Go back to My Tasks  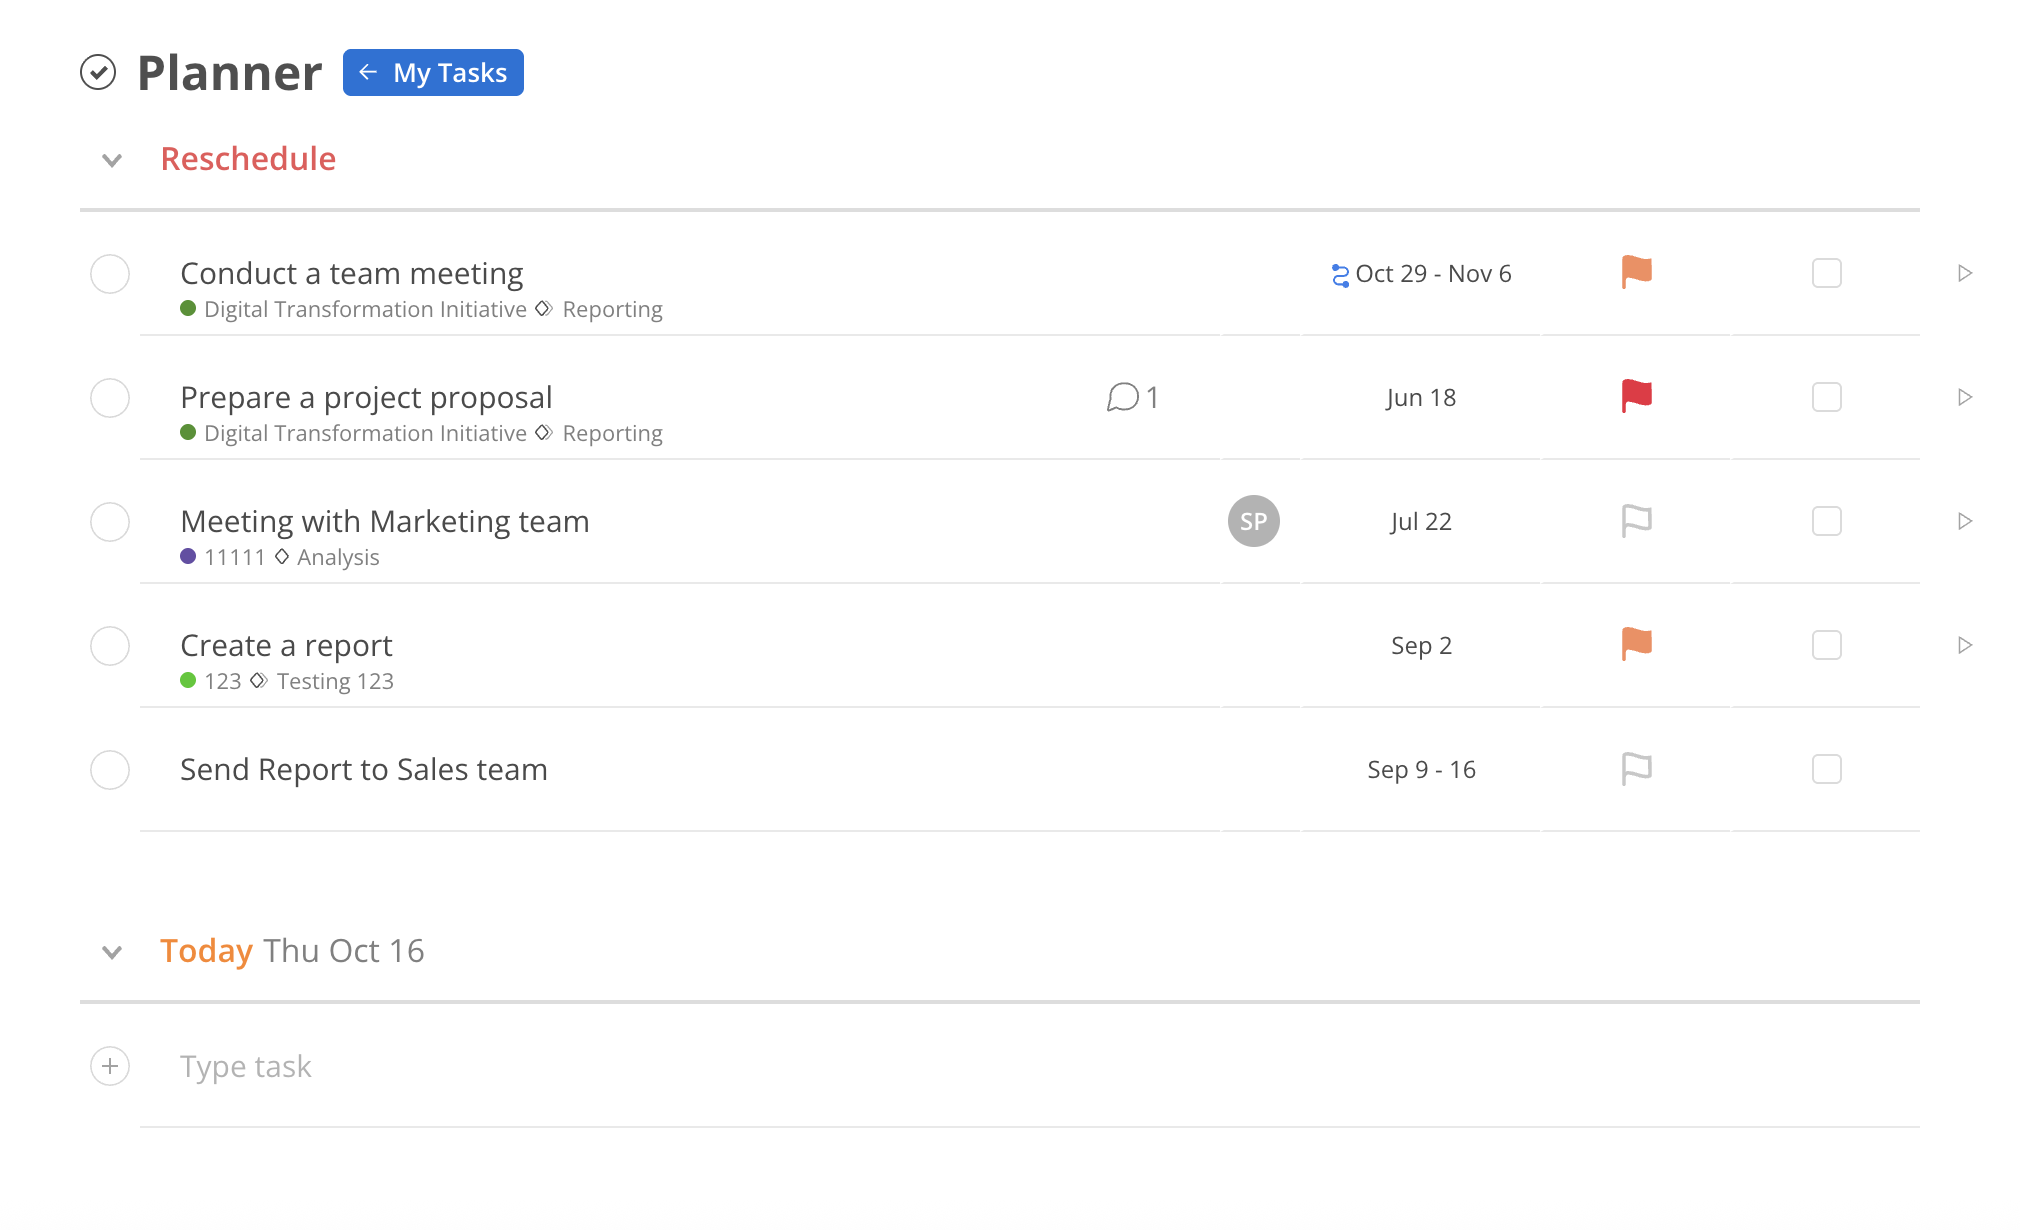(433, 73)
